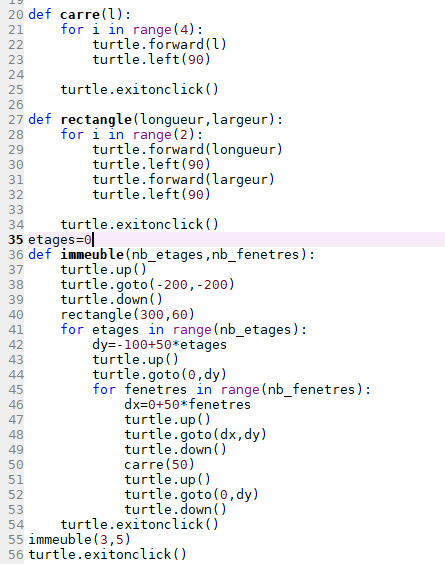Click the 'etages=0' assignment line
The width and height of the screenshot is (445, 564).
coord(60,240)
